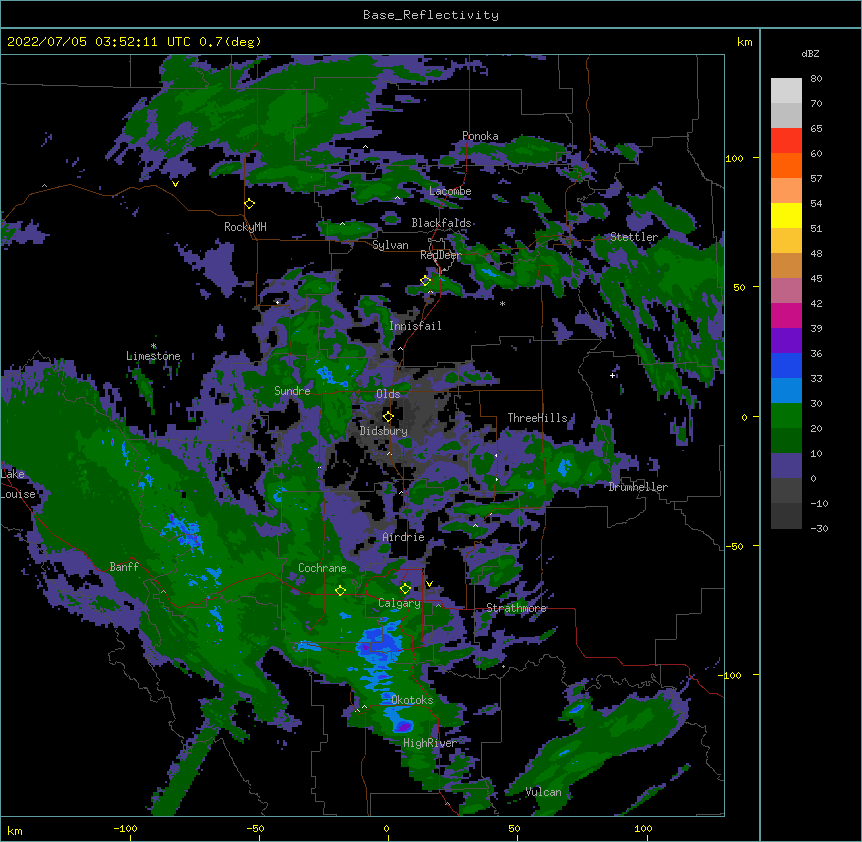Viewport: 862px width, 842px height.
Task: Click the Base_Reflectivity title text
Action: [431, 15]
